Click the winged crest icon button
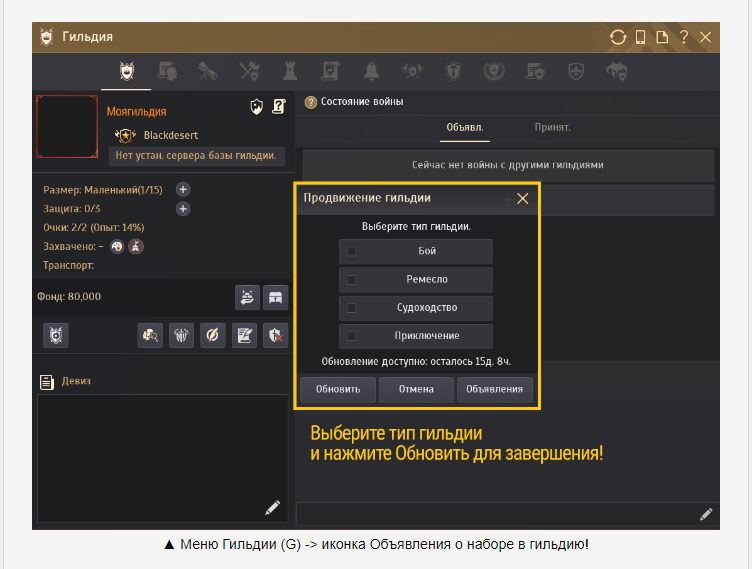 click(x=181, y=335)
